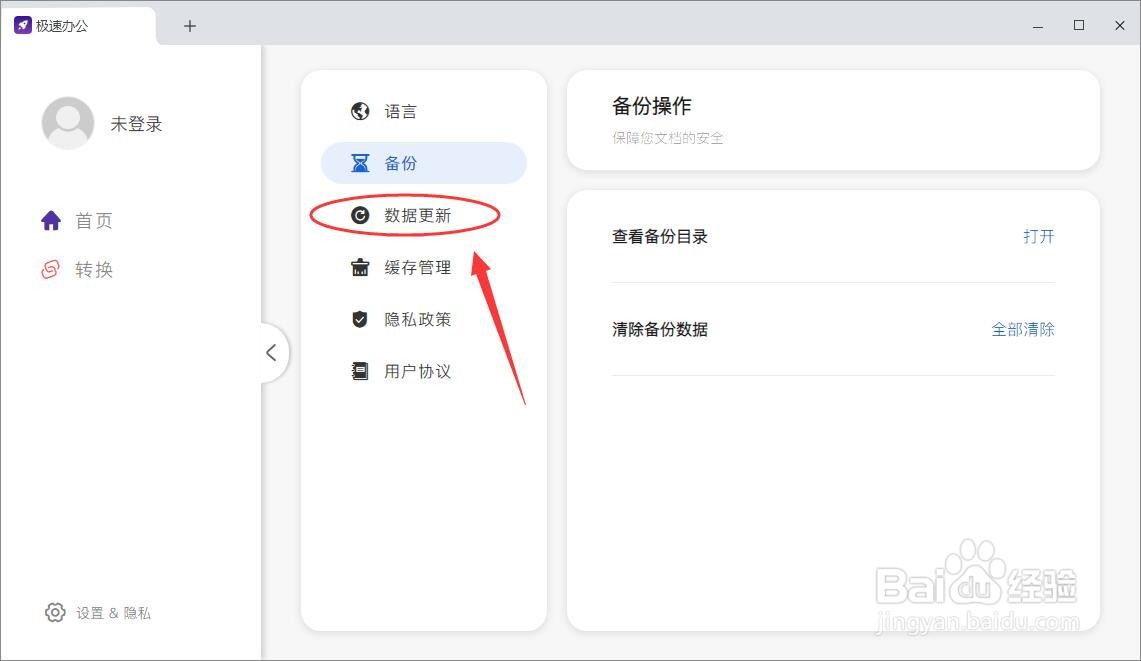This screenshot has width=1141, height=661.
Task: Click the 保障您文档的安全 subtitle
Action: pos(668,138)
